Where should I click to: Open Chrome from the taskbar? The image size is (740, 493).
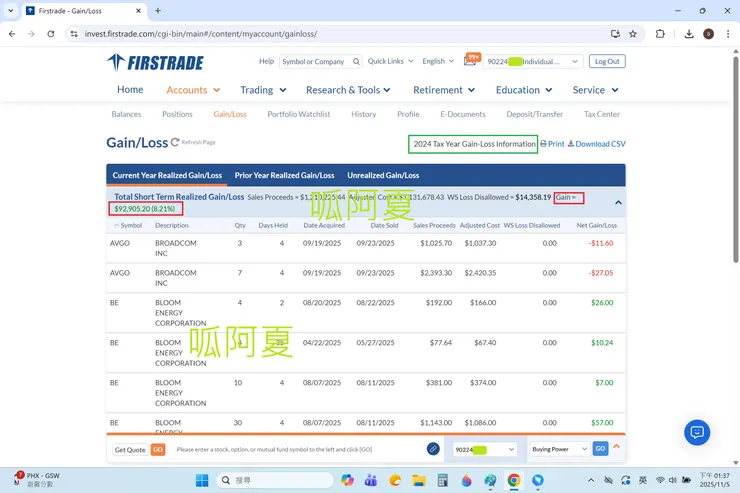pos(514,480)
